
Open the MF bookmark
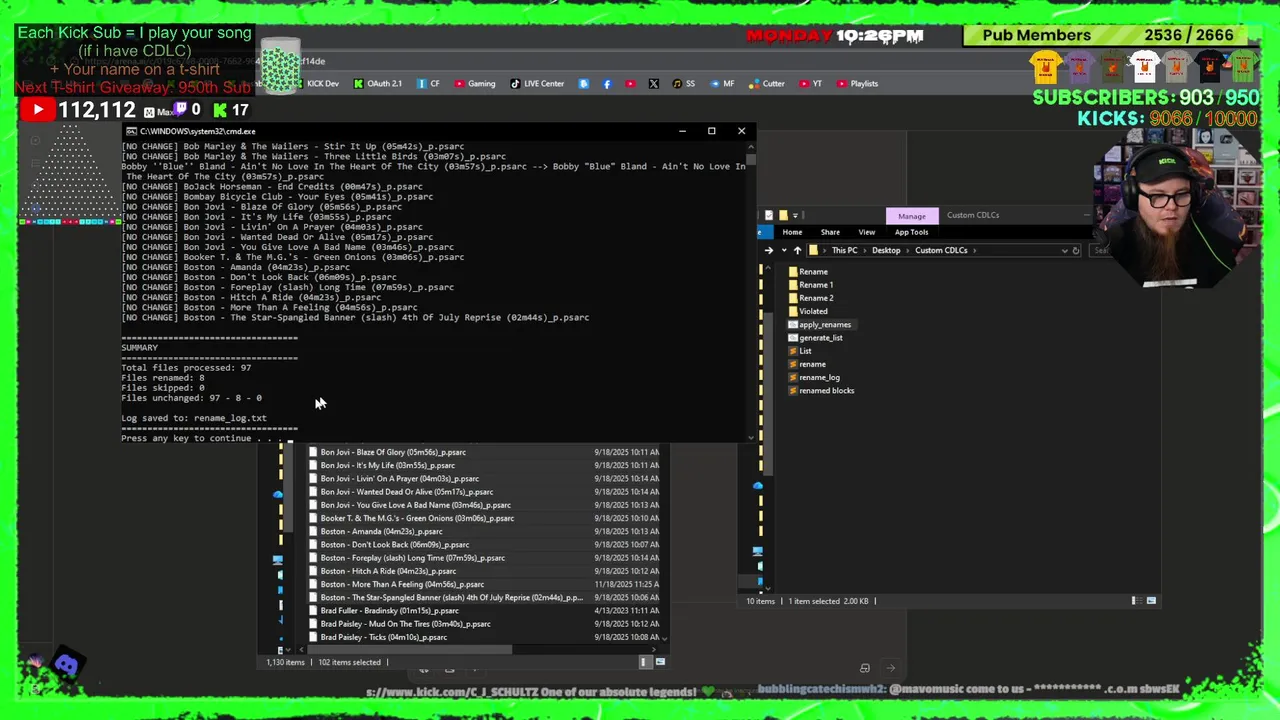click(x=722, y=84)
